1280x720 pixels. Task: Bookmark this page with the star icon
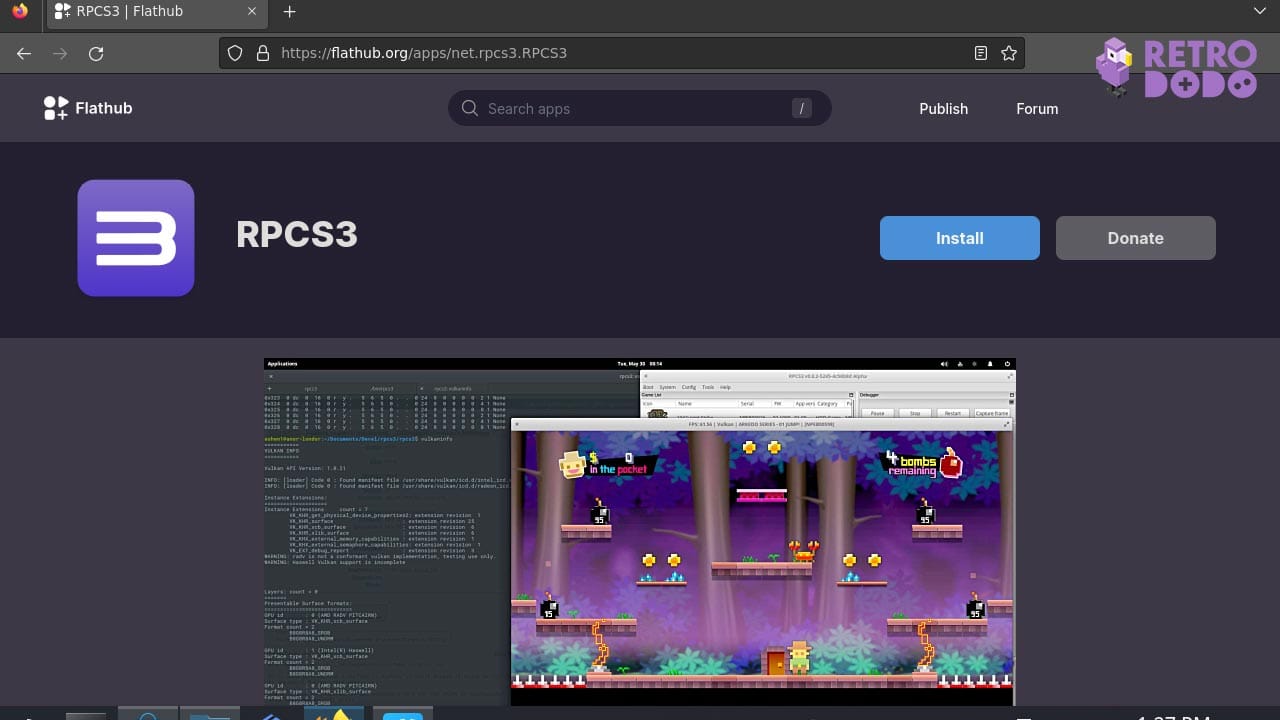click(1009, 53)
